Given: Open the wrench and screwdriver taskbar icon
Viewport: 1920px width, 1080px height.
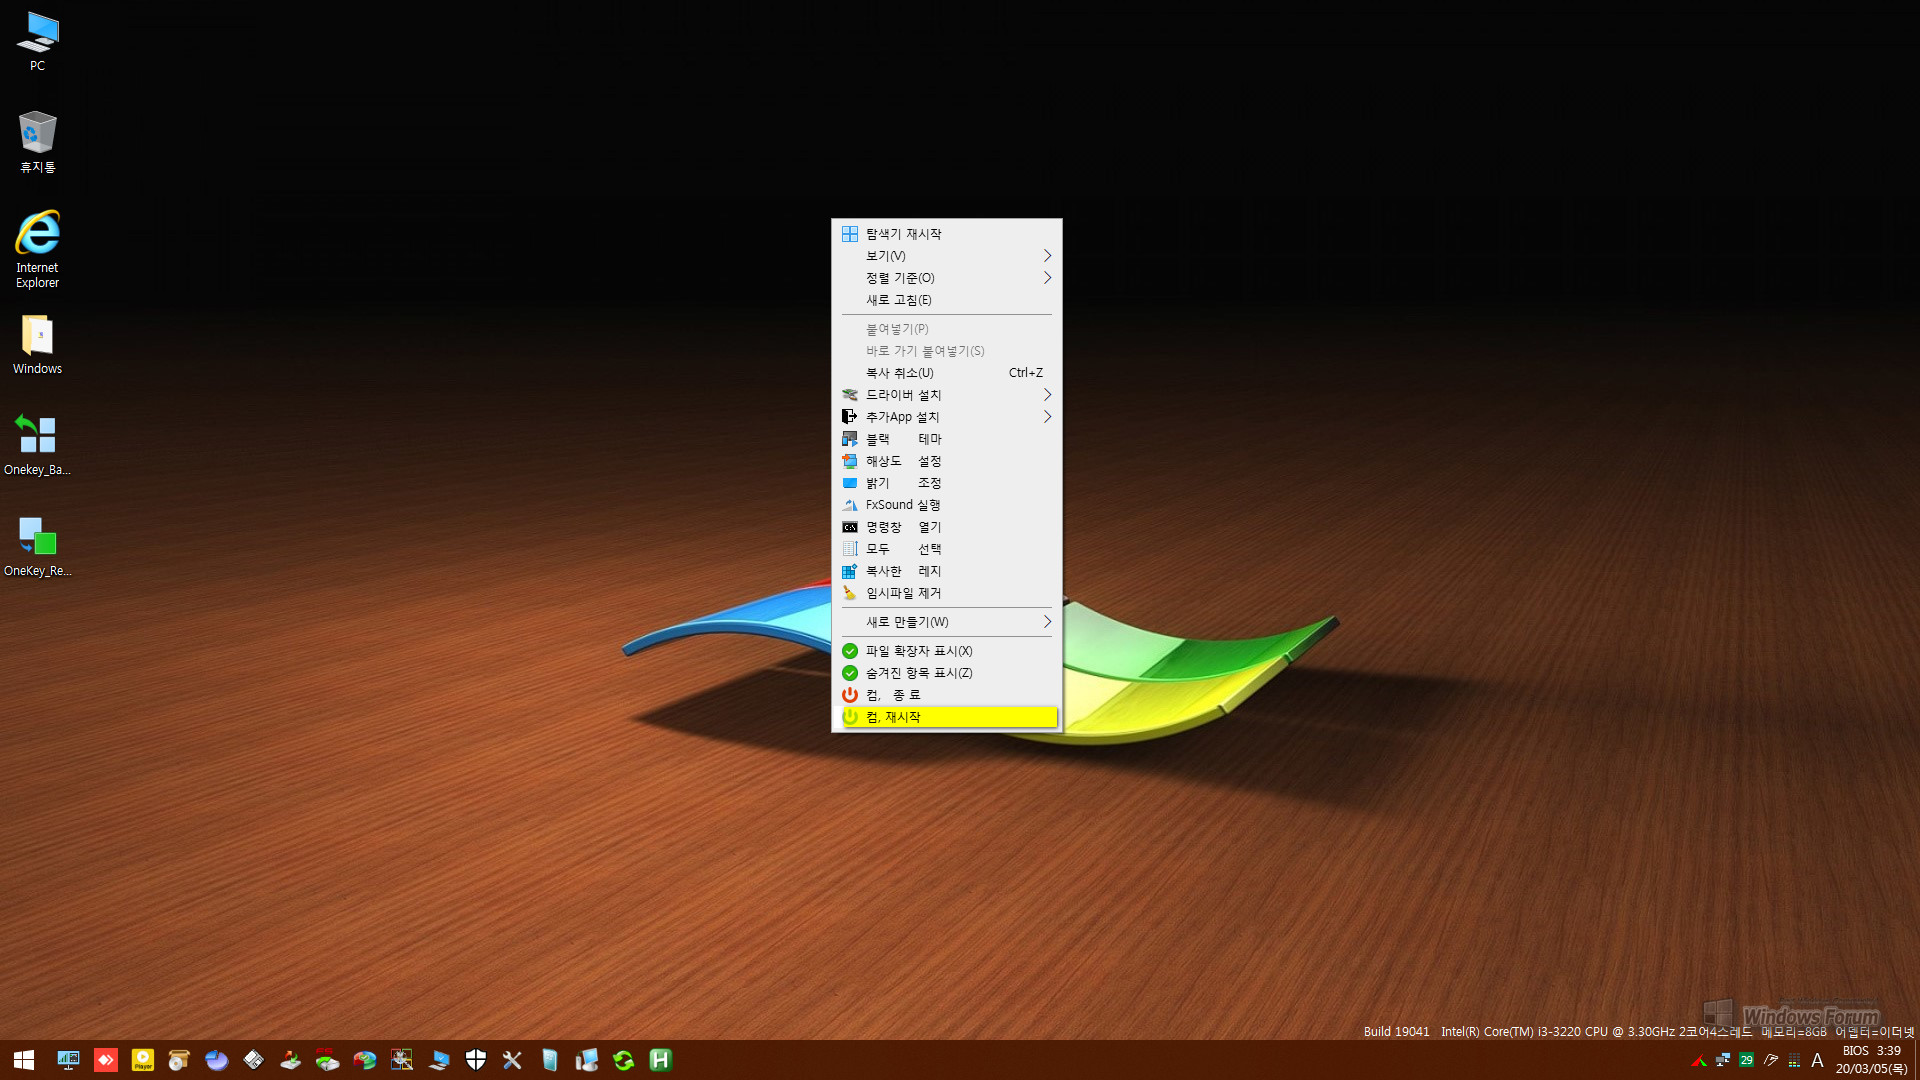Looking at the screenshot, I should tap(512, 1060).
